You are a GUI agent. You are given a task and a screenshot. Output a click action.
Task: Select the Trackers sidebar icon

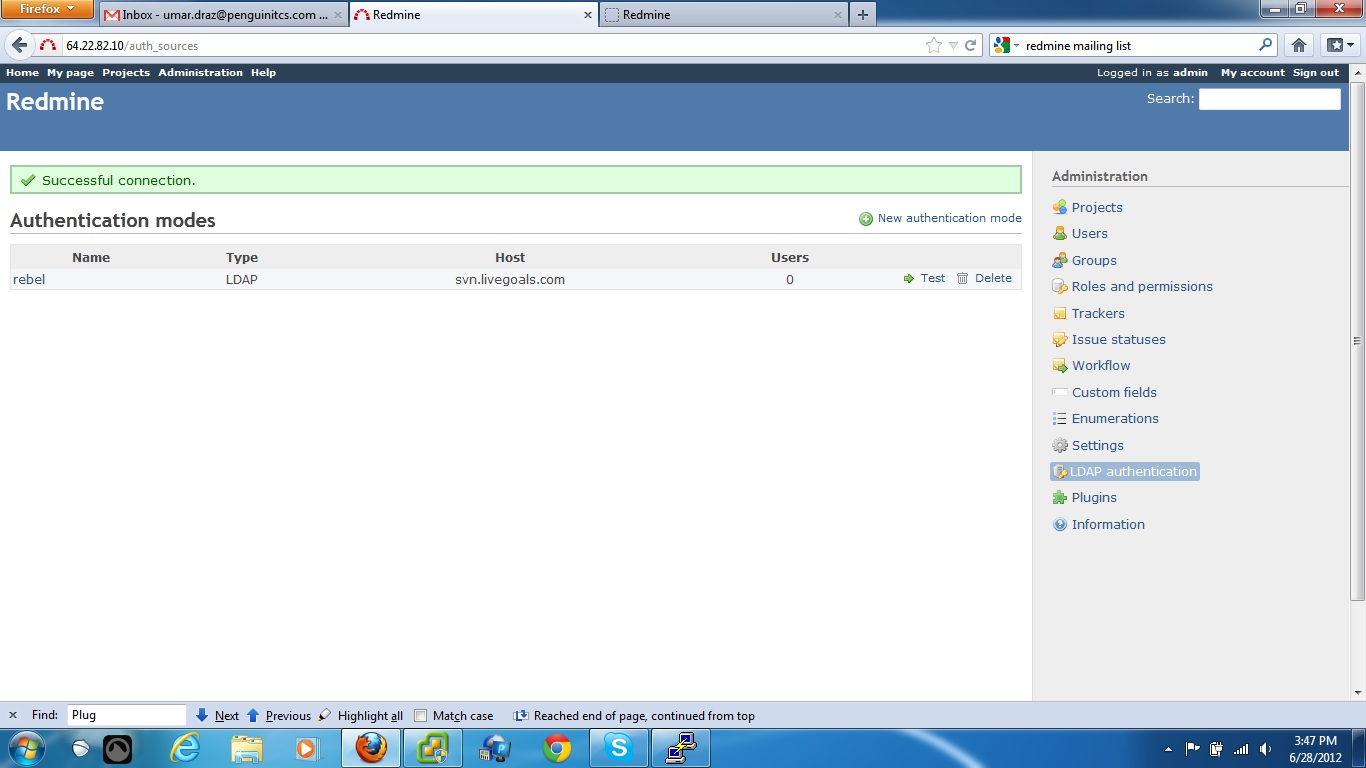point(1059,313)
